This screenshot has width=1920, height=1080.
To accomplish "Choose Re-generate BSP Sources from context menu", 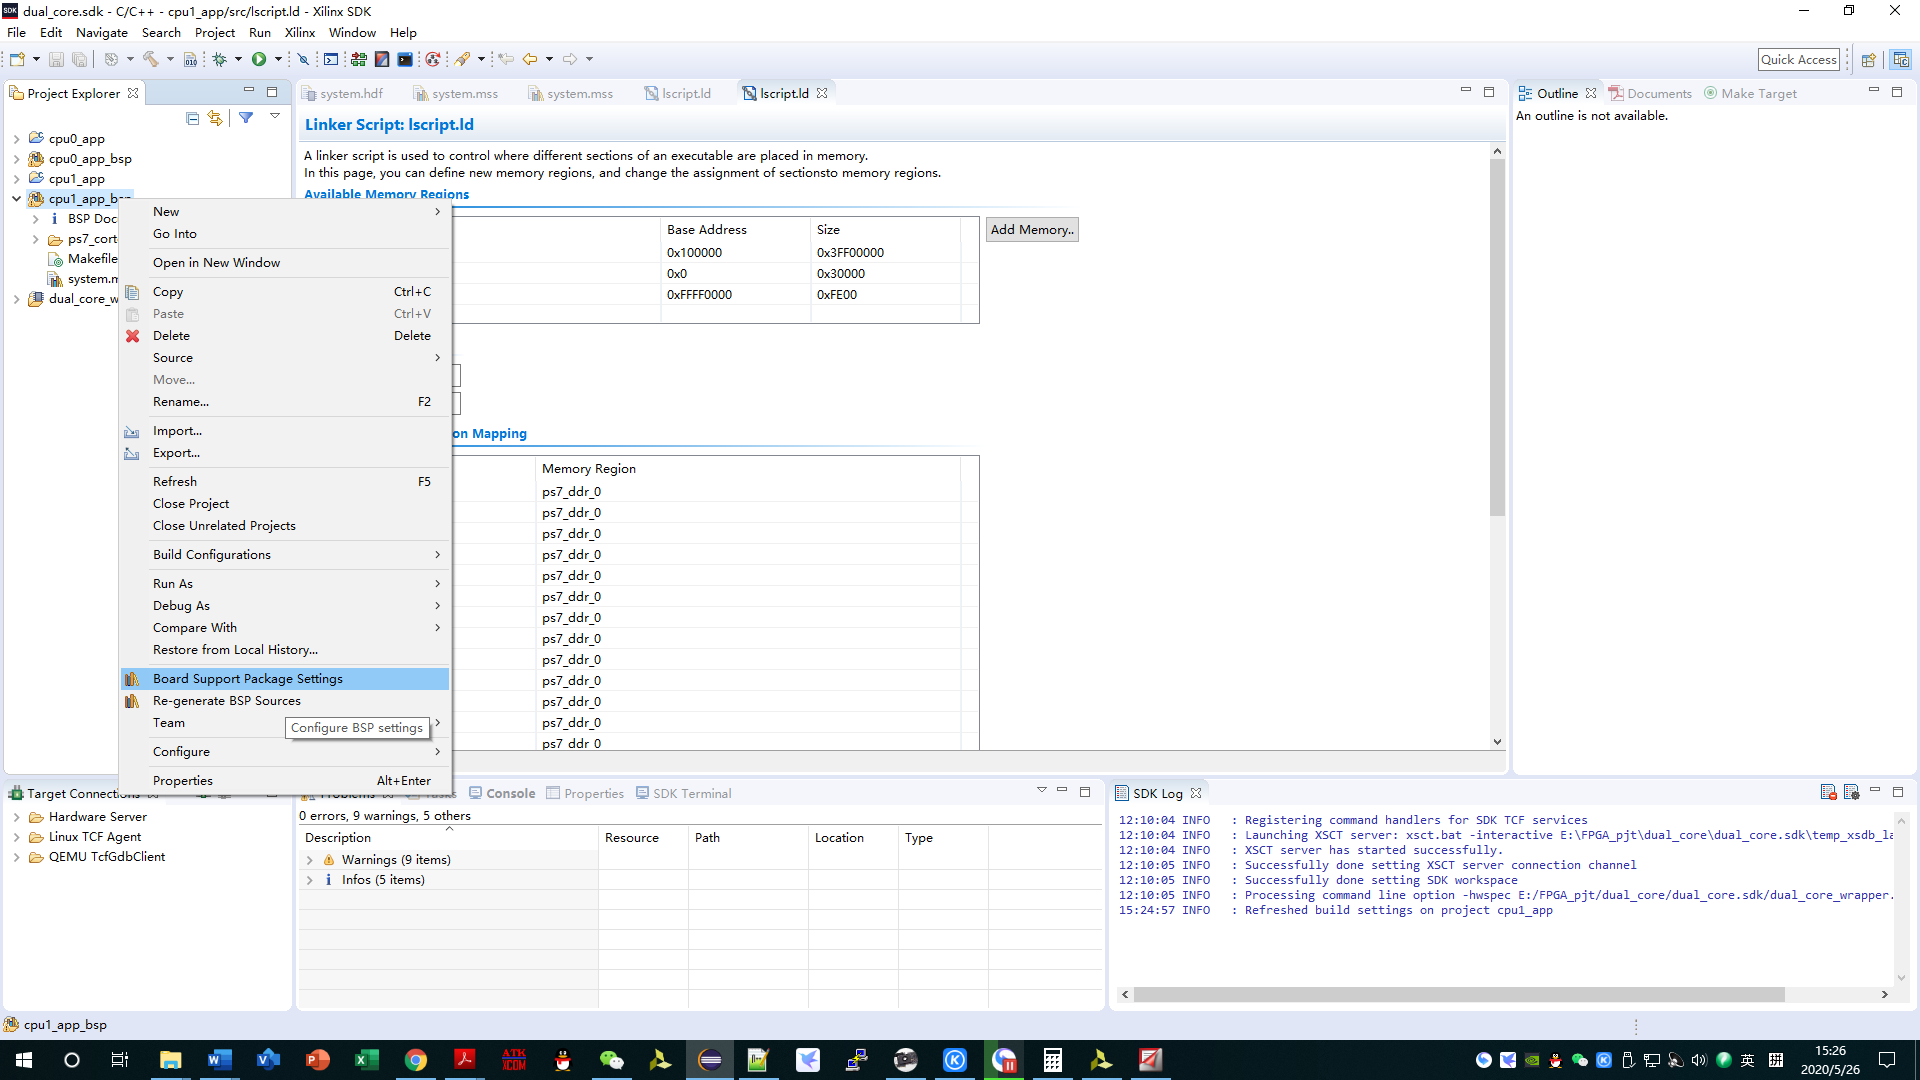I will (226, 701).
